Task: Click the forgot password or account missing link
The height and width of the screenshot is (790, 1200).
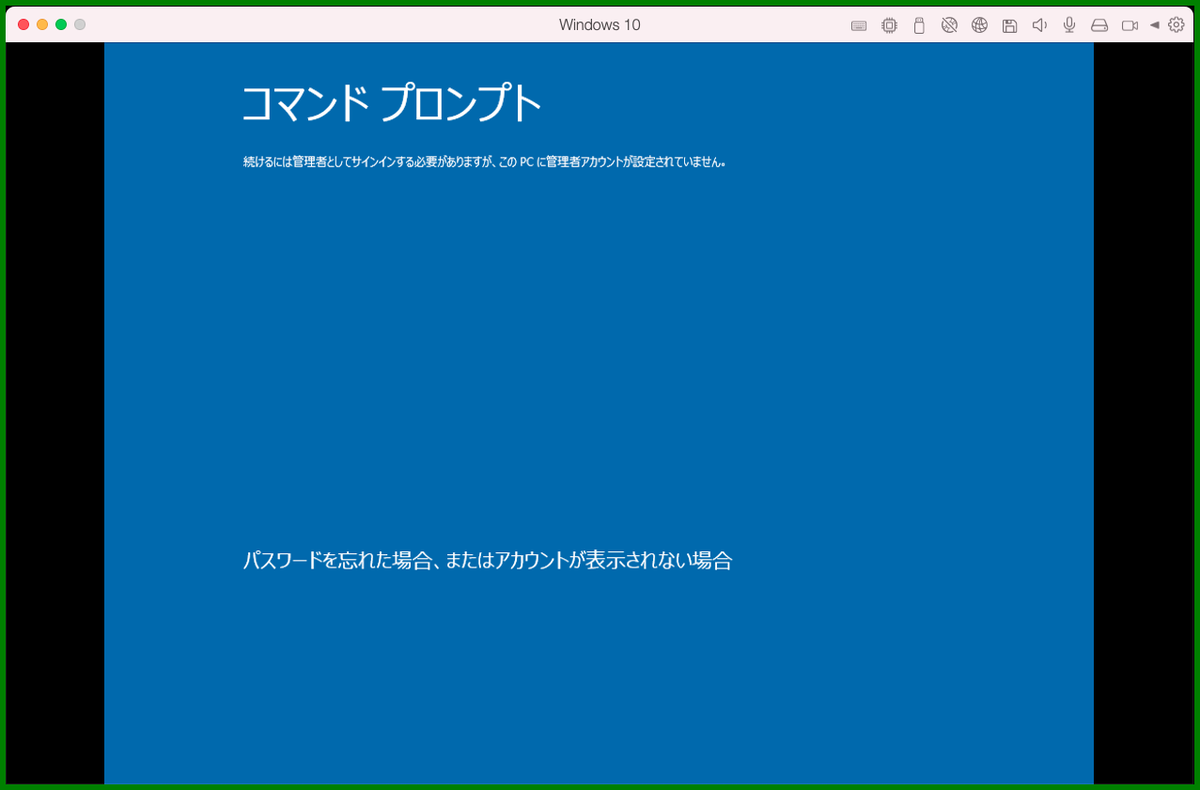Action: tap(488, 561)
